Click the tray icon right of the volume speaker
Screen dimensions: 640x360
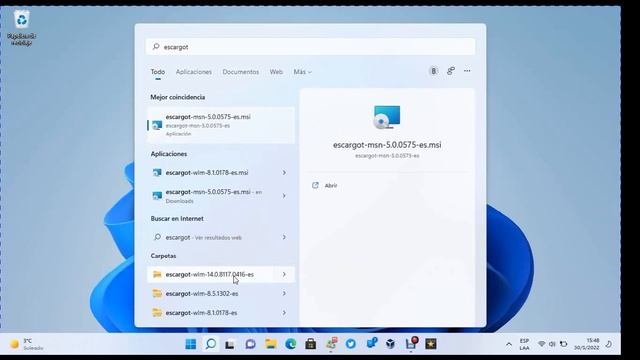click(x=564, y=344)
